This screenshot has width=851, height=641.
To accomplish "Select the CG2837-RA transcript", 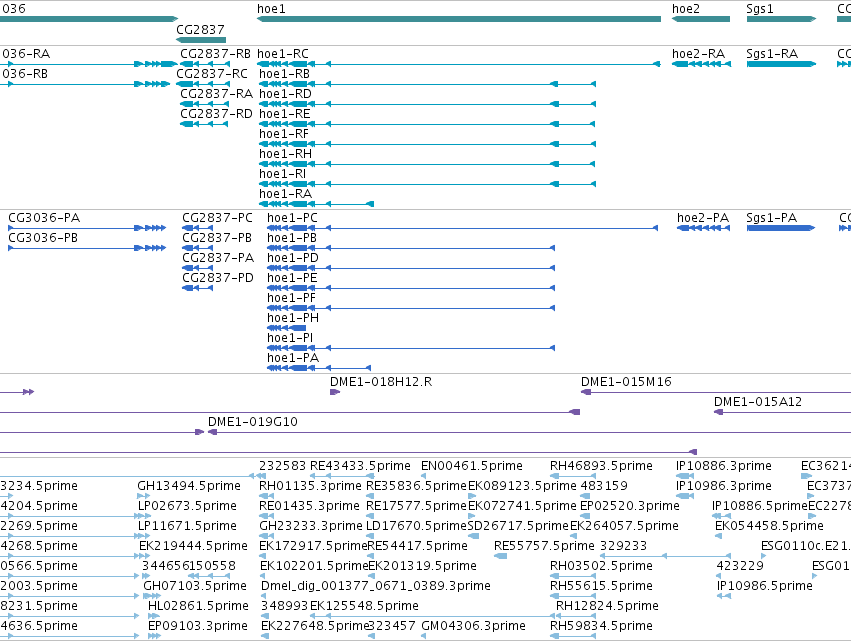I will [205, 104].
